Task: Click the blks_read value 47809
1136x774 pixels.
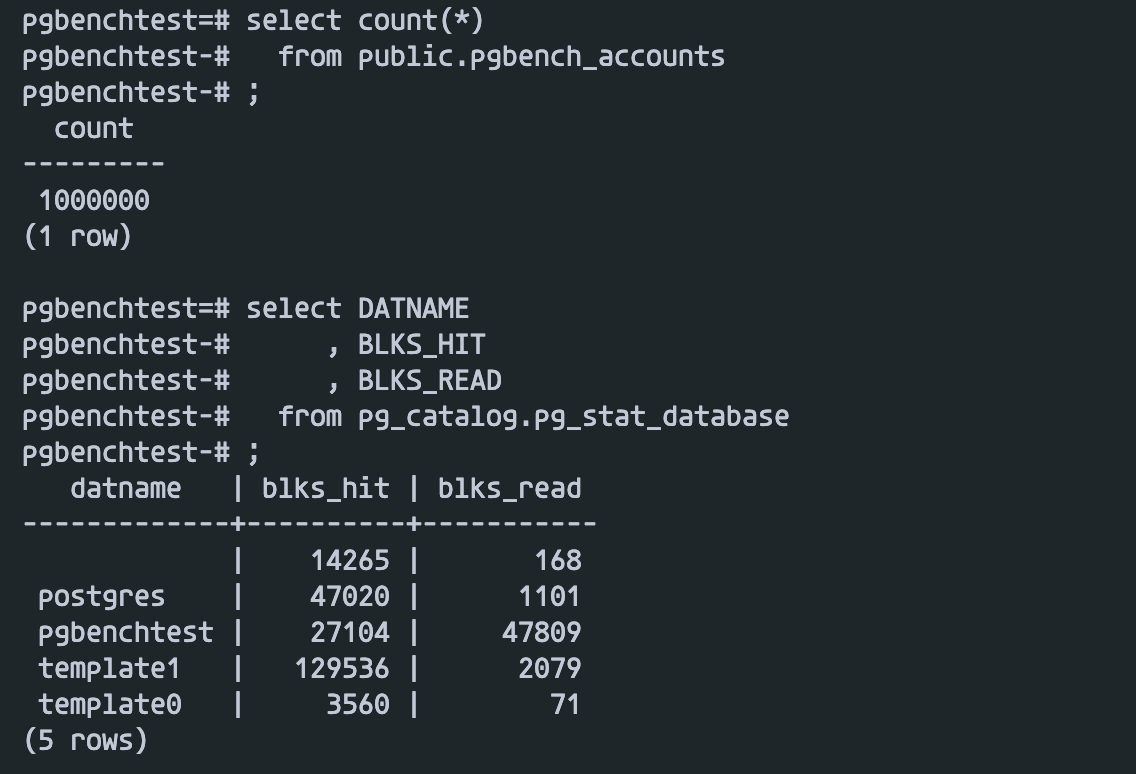Action: [541, 633]
